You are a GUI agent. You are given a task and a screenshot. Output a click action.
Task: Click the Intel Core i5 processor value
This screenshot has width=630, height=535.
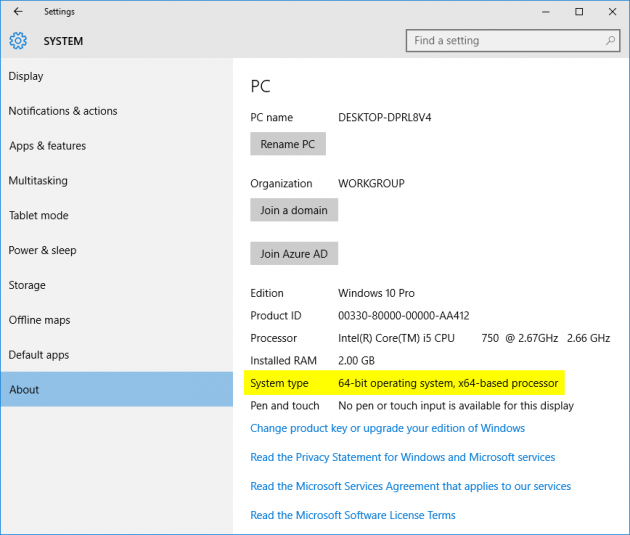click(474, 338)
